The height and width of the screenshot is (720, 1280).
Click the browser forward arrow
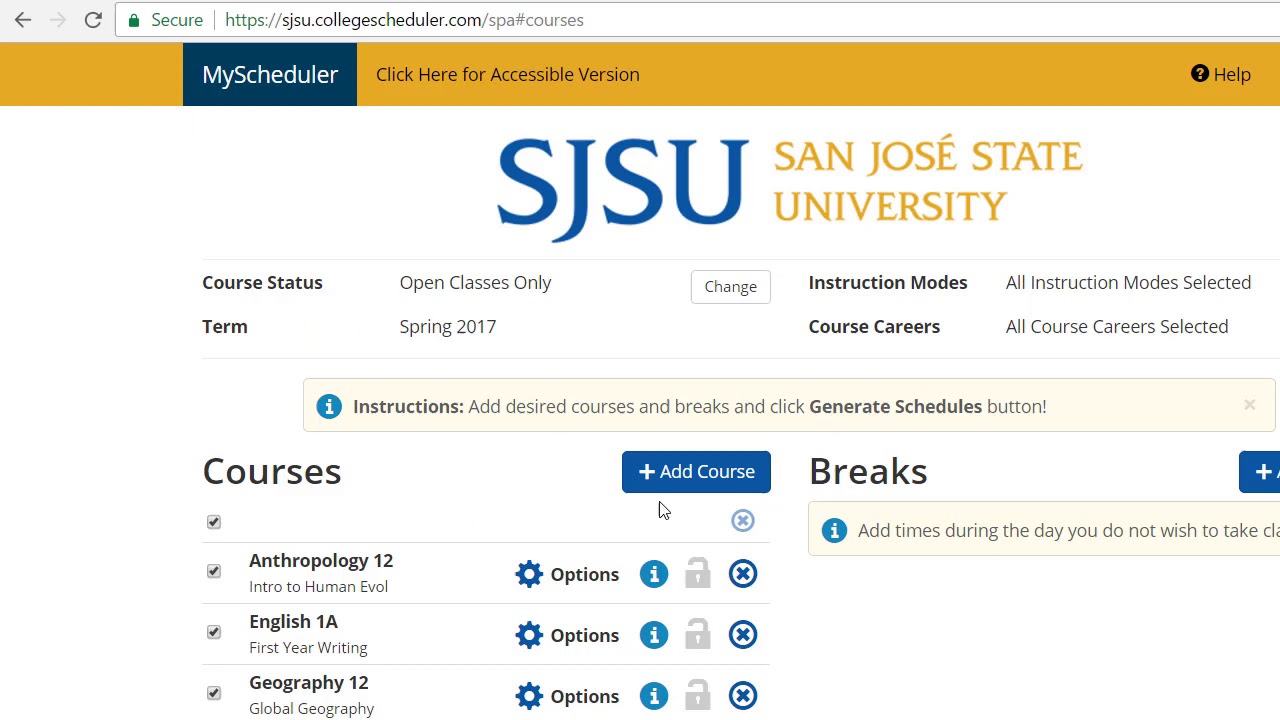click(58, 20)
